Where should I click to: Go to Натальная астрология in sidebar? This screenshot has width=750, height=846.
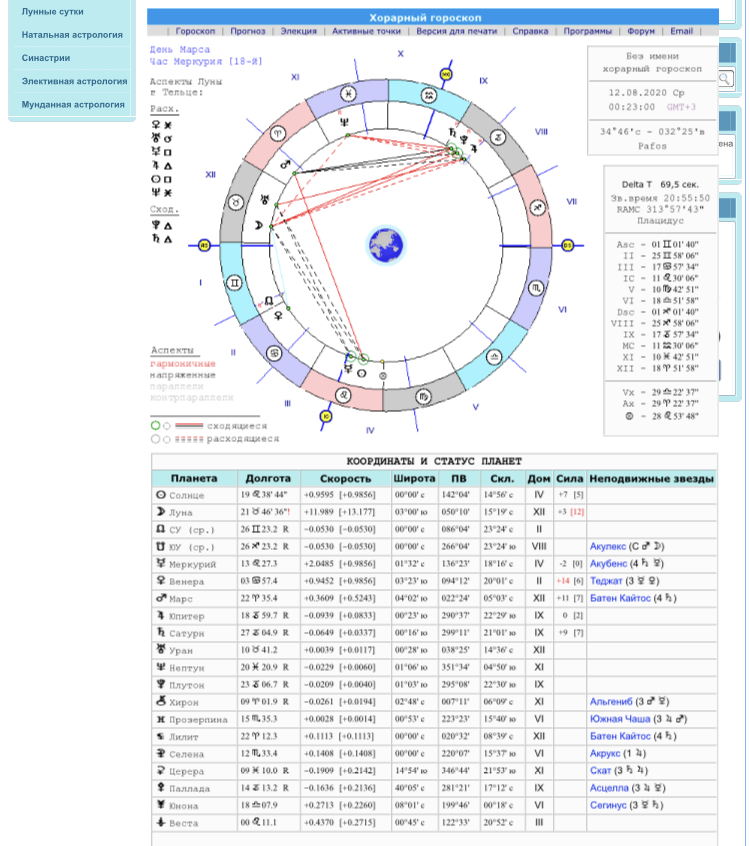pos(72,35)
